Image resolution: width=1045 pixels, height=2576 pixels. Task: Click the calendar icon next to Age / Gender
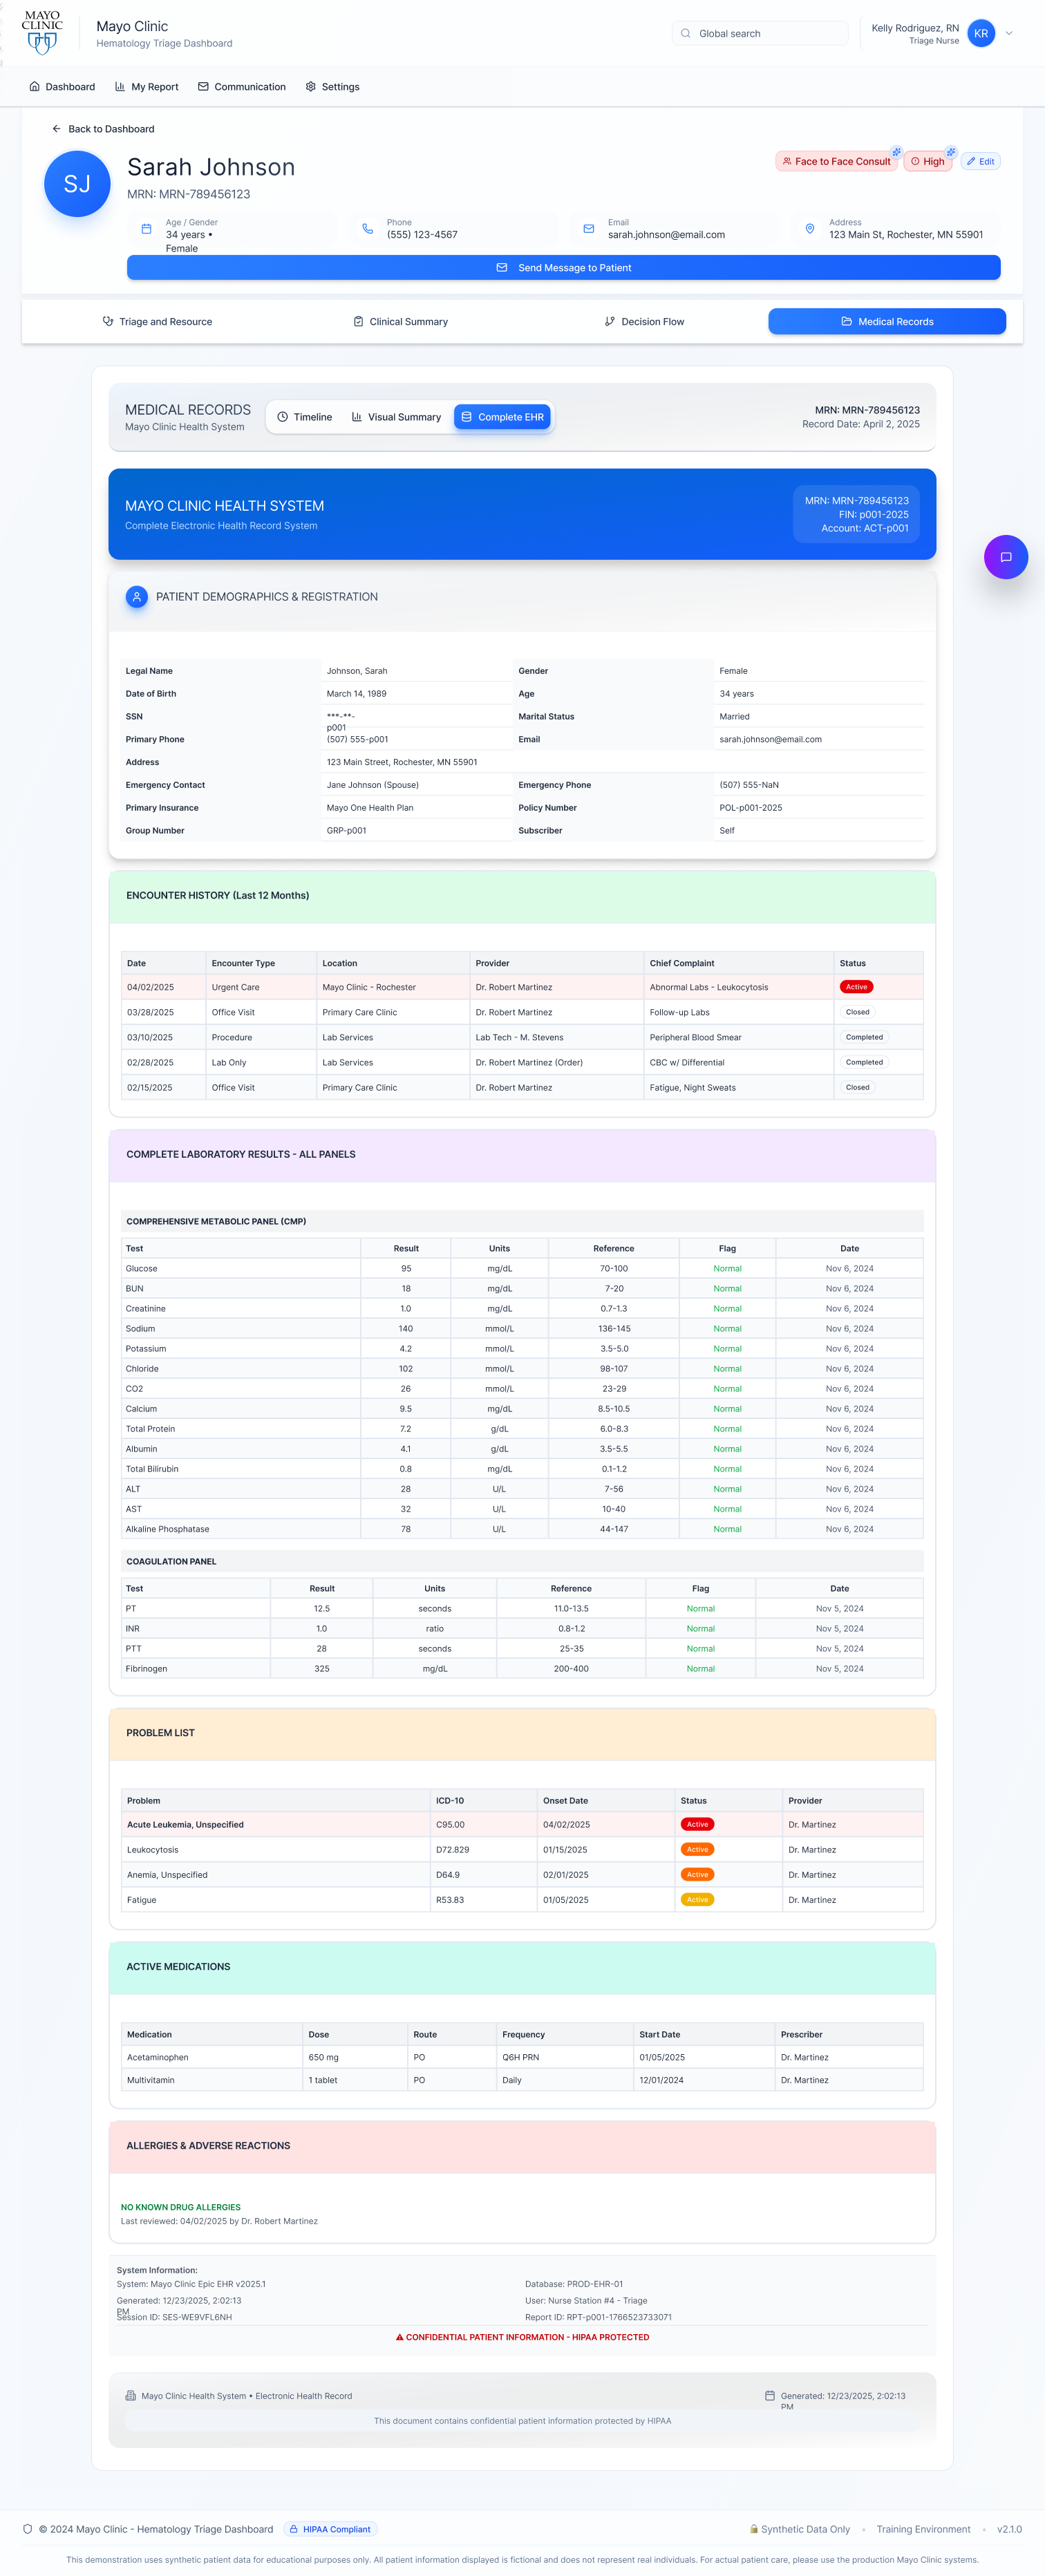pyautogui.click(x=146, y=229)
